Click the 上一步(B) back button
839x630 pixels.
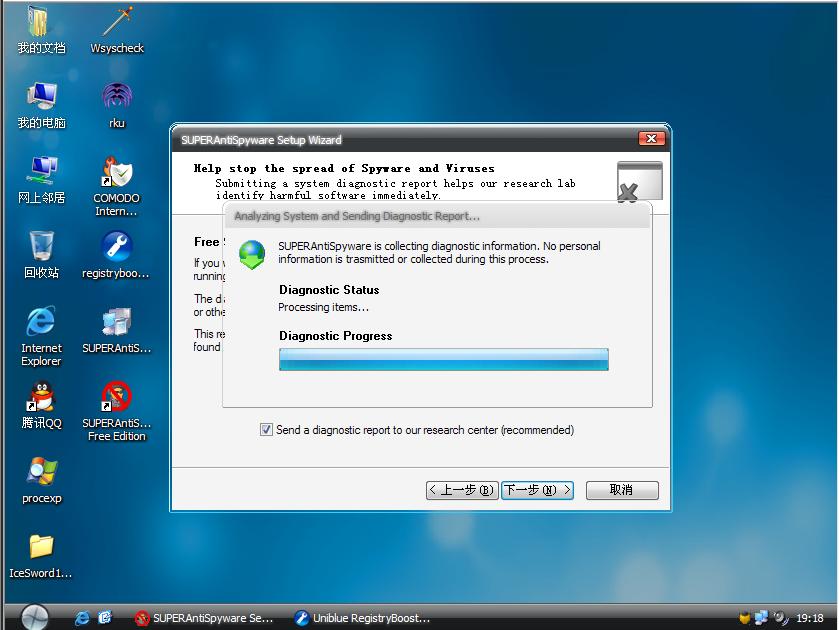(x=462, y=490)
